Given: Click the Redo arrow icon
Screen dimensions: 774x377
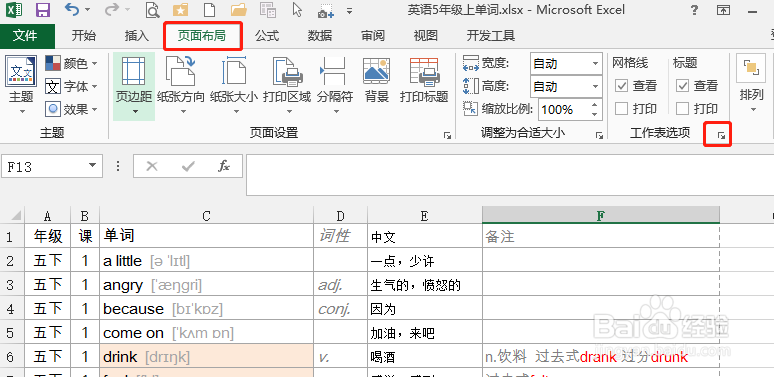Looking at the screenshot, I should point(112,9).
